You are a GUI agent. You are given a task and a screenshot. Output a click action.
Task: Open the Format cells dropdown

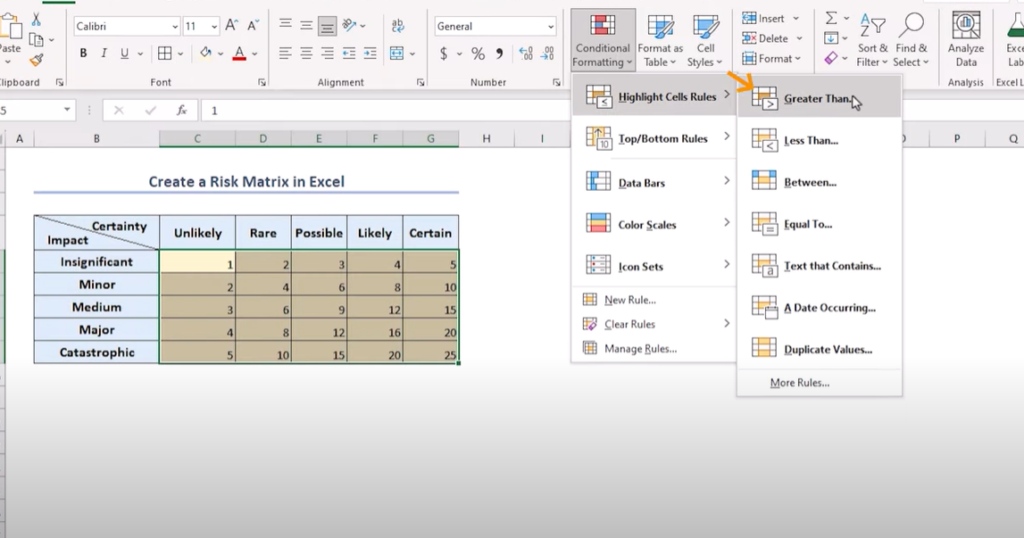771,58
